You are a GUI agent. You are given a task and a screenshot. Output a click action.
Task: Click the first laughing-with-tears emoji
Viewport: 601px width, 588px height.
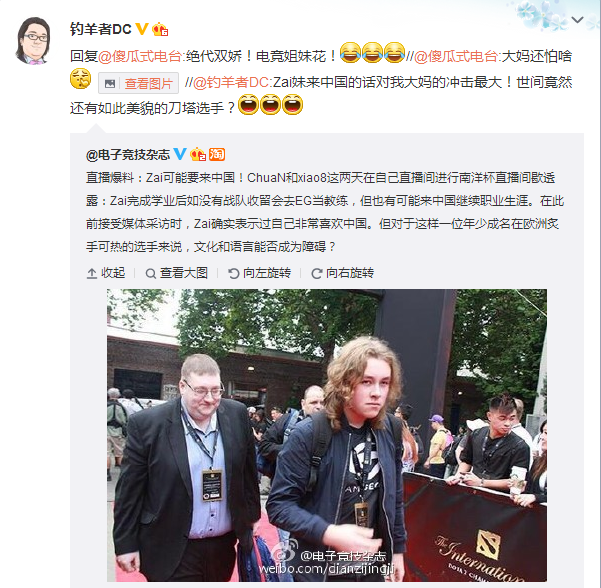click(350, 53)
